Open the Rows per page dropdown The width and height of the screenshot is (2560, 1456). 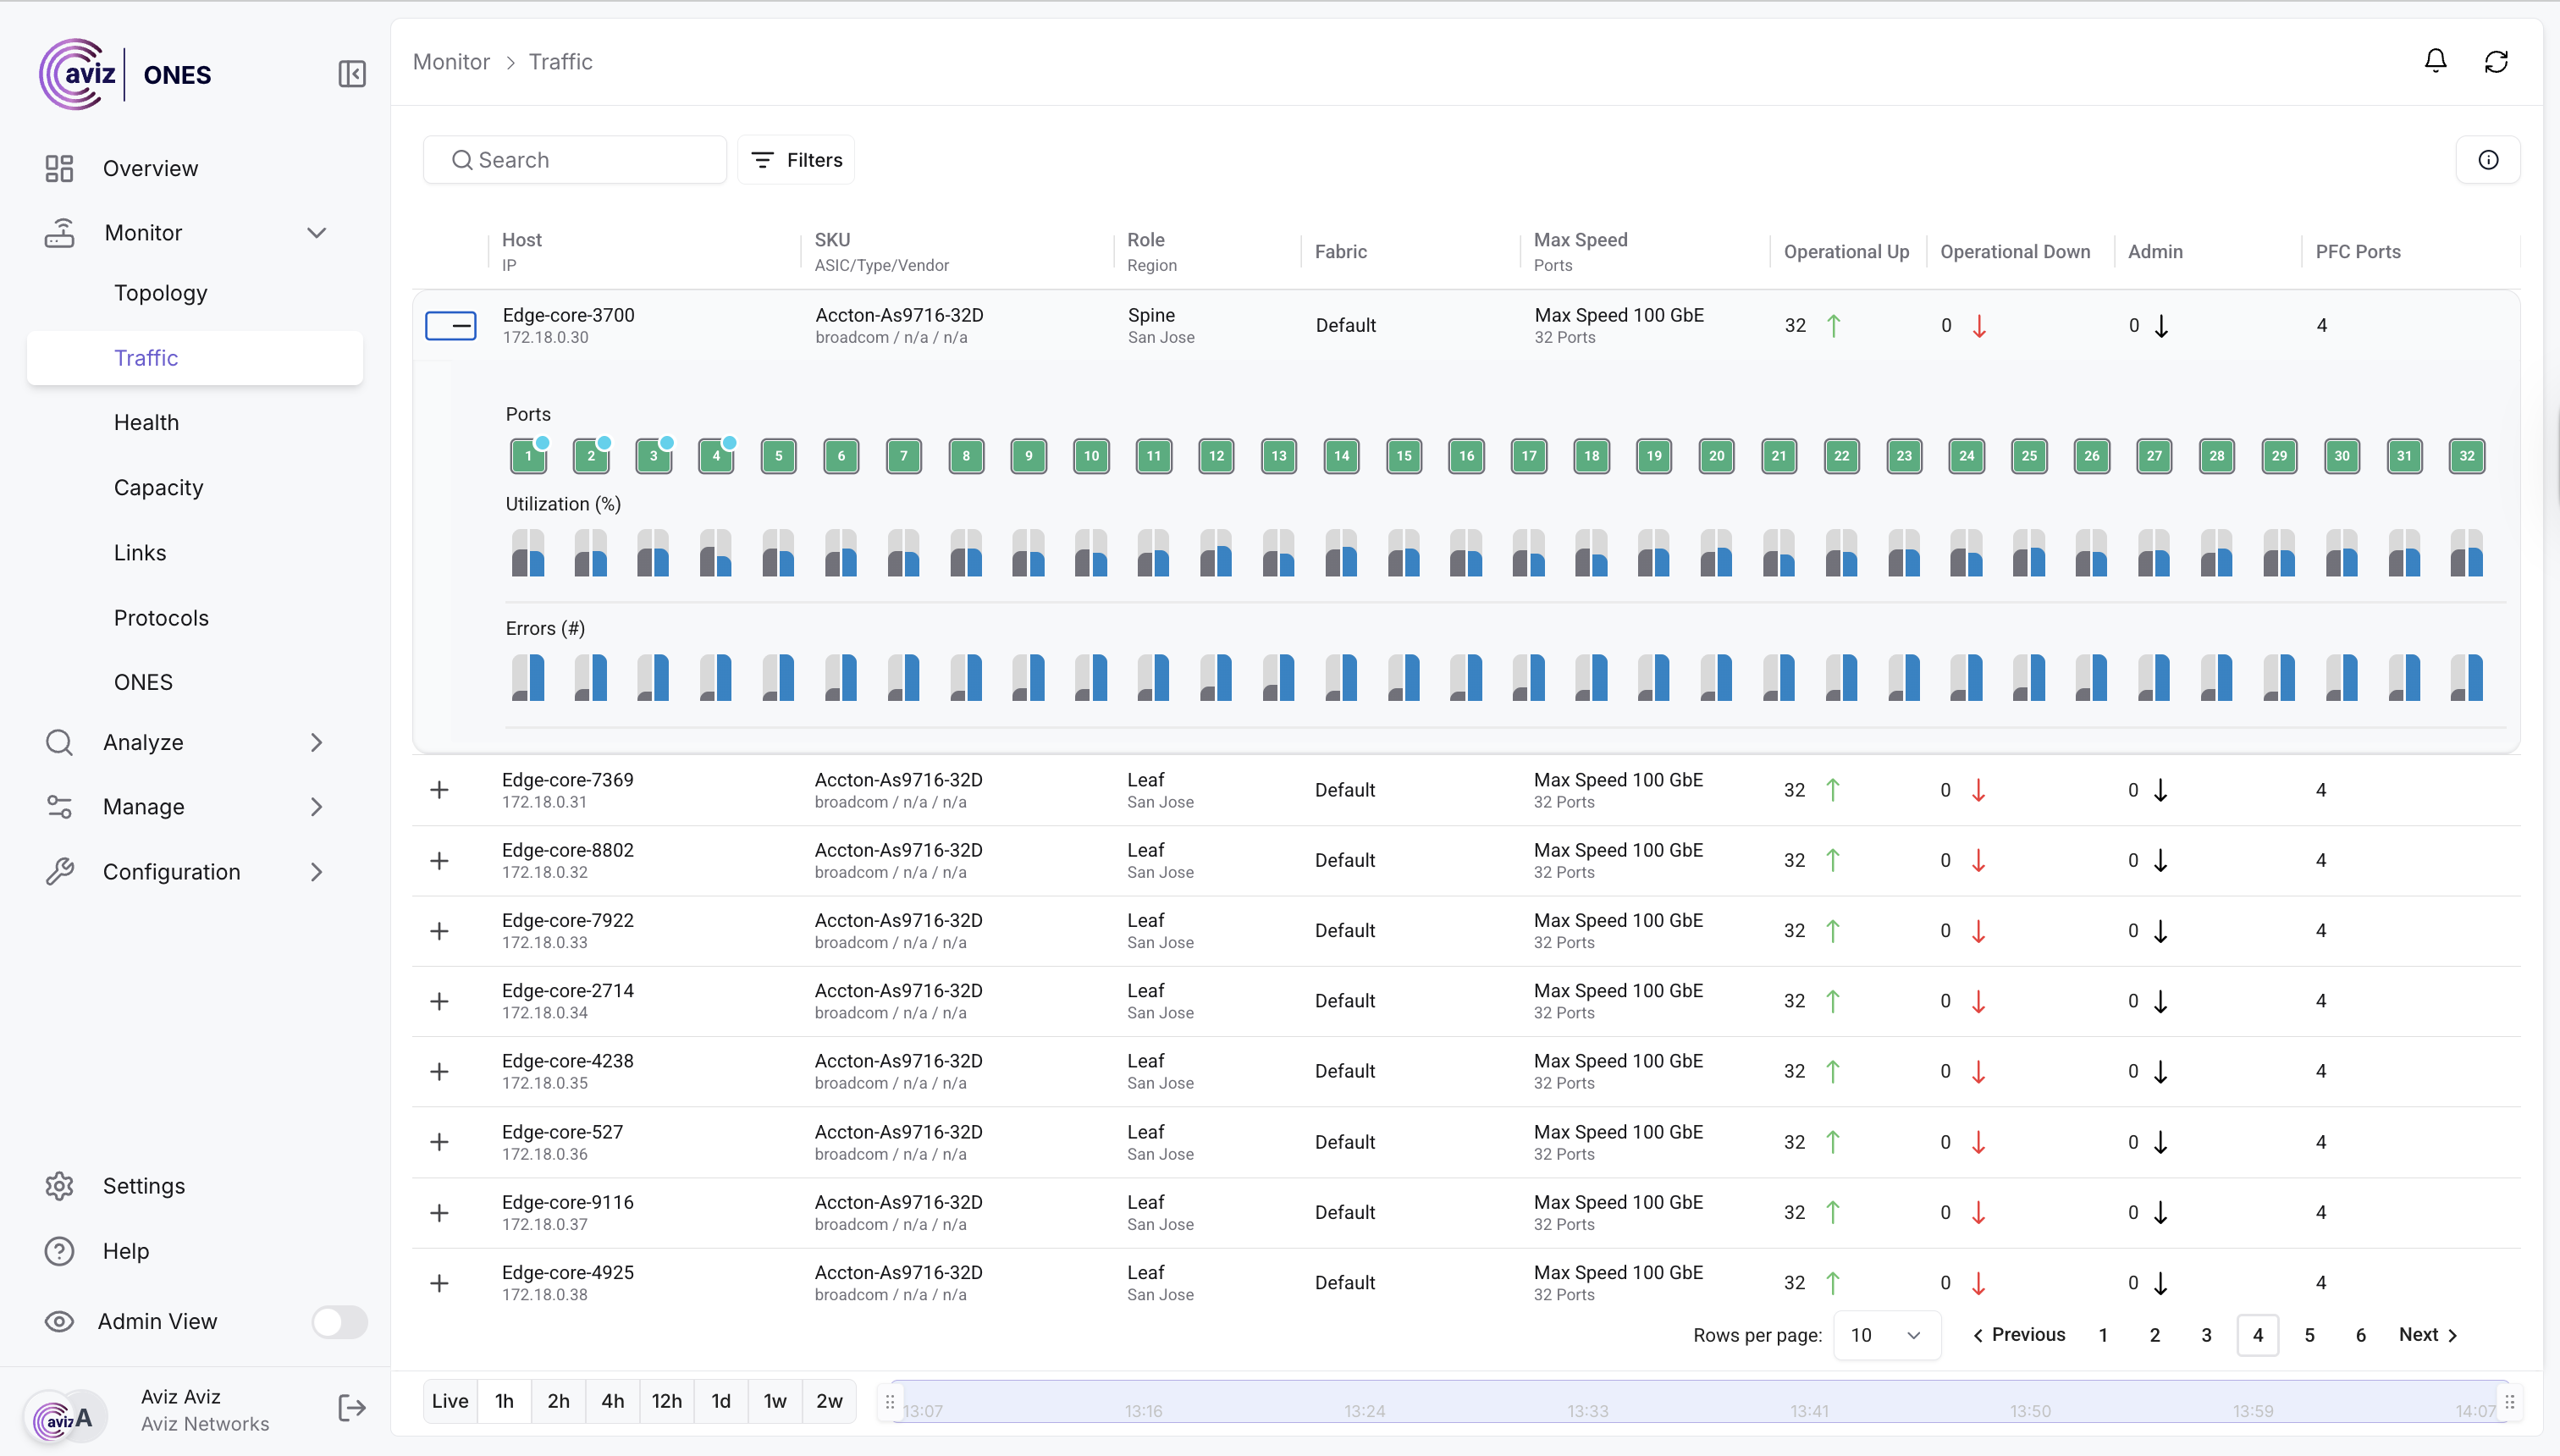(x=1886, y=1335)
